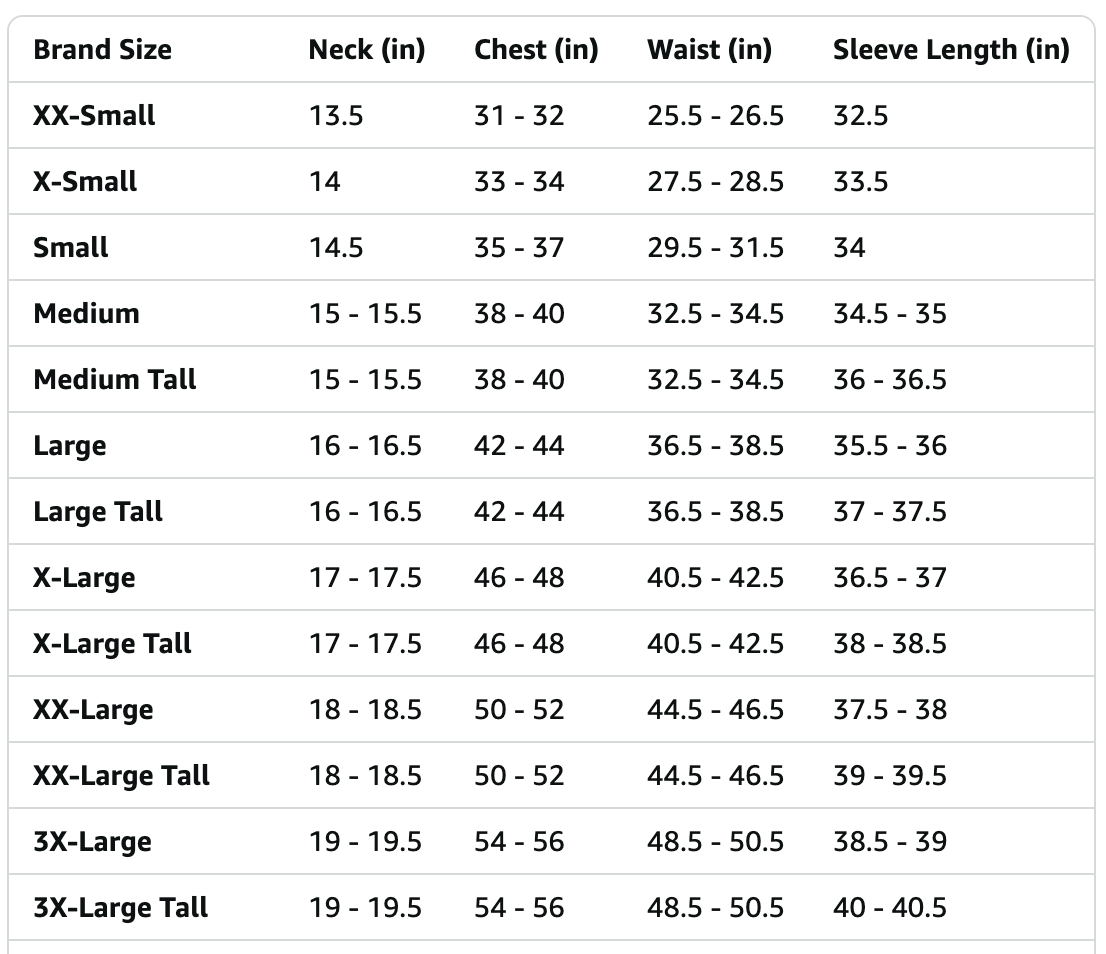Select the 40 - 40.5 sleeve length cell
1106x954 pixels.
coord(889,907)
